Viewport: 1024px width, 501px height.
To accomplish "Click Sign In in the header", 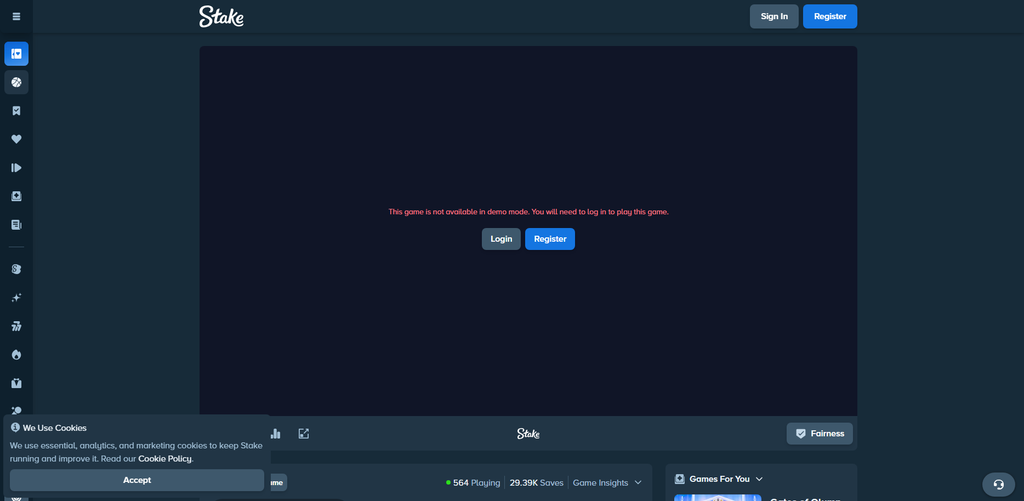I will tap(774, 16).
